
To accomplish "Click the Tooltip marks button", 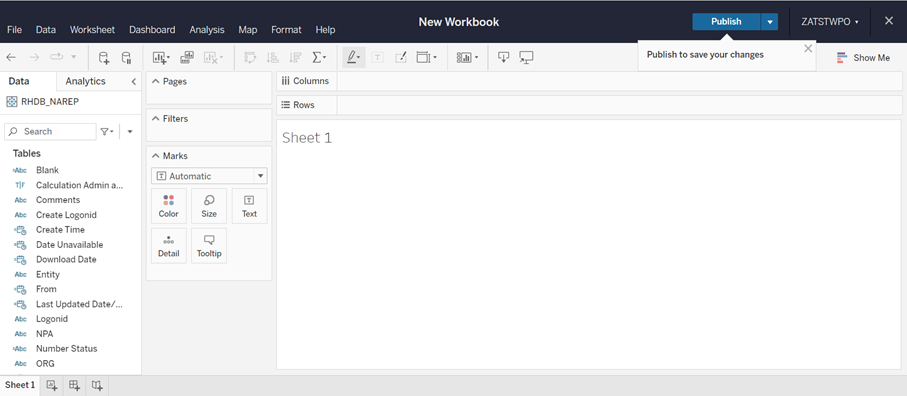I will pyautogui.click(x=209, y=246).
